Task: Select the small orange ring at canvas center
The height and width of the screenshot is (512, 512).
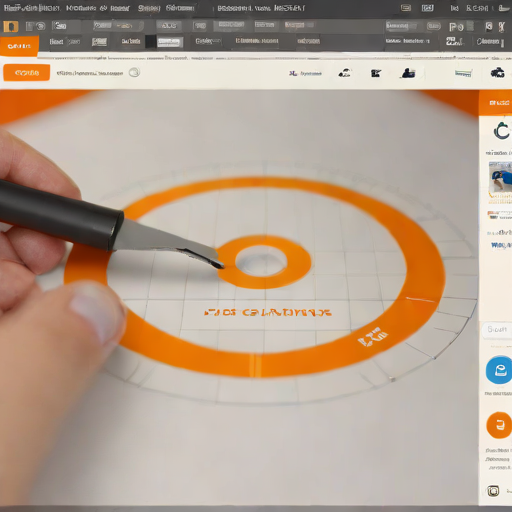Action: 263,262
